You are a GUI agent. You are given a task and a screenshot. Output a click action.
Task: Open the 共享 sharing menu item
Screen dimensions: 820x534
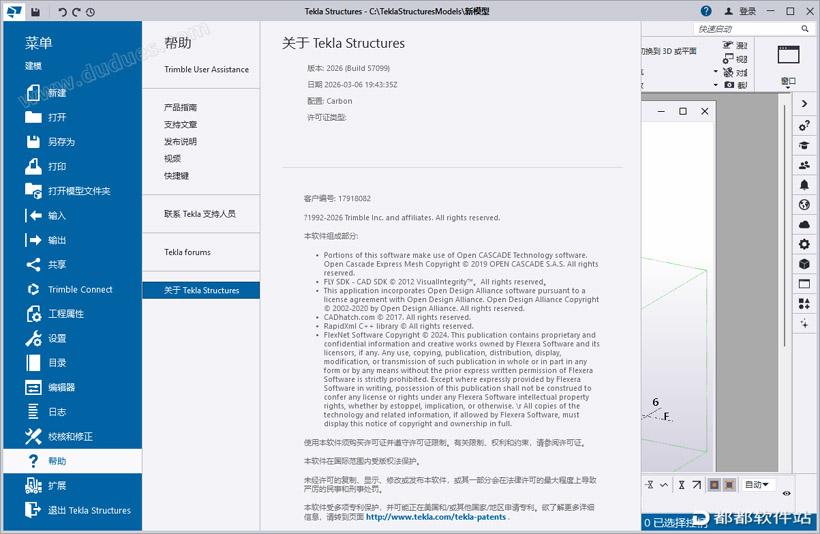73,265
